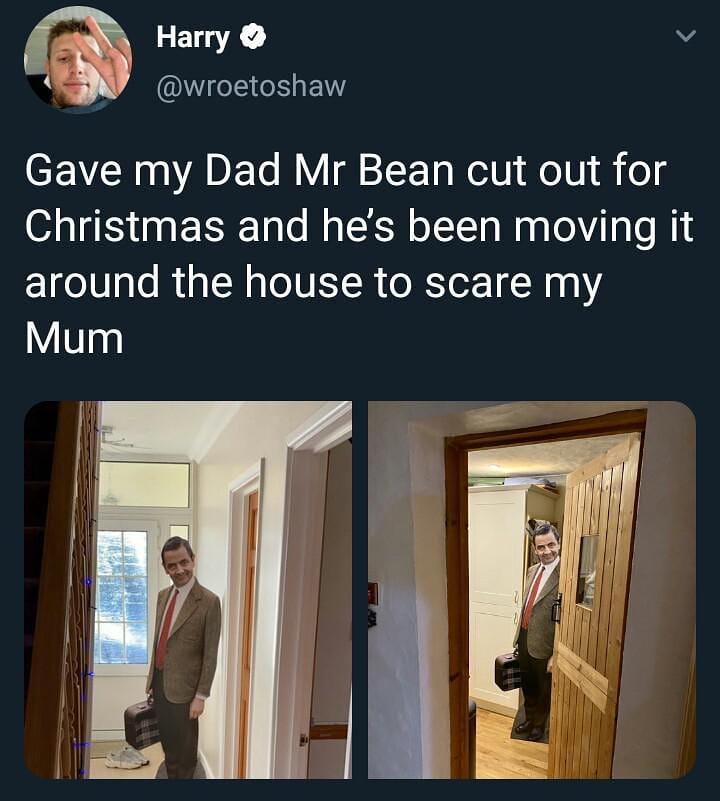Visit the @wroetoshaw handle link
Viewport: 720px width, 801px height.
click(251, 86)
